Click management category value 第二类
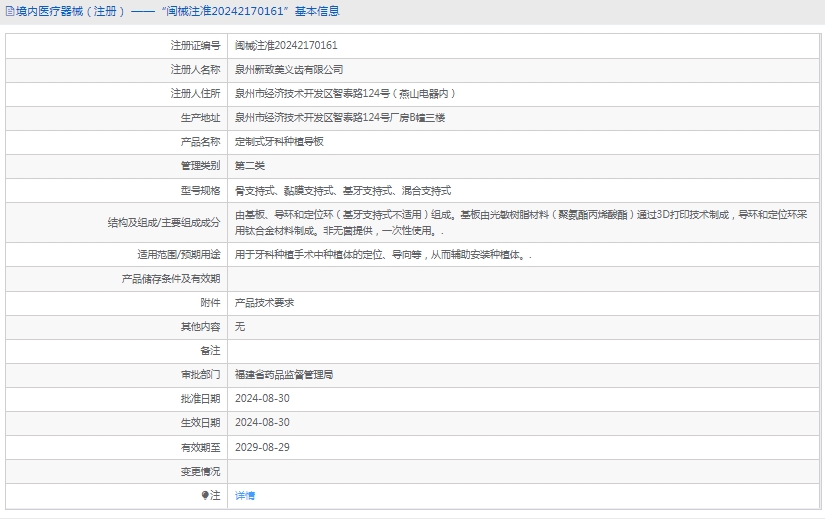The image size is (825, 519). tap(250, 166)
